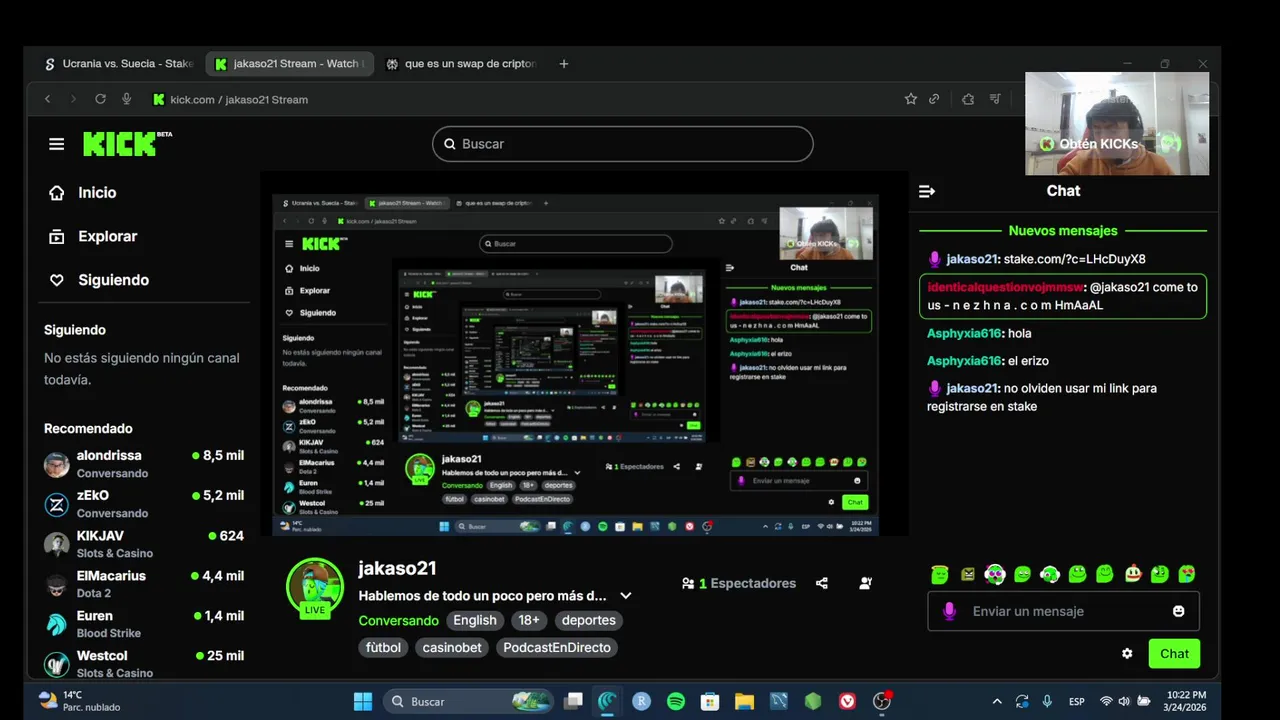1280x720 pixels.
Task: Open the clock showing 10:22 PM
Action: 1186,701
